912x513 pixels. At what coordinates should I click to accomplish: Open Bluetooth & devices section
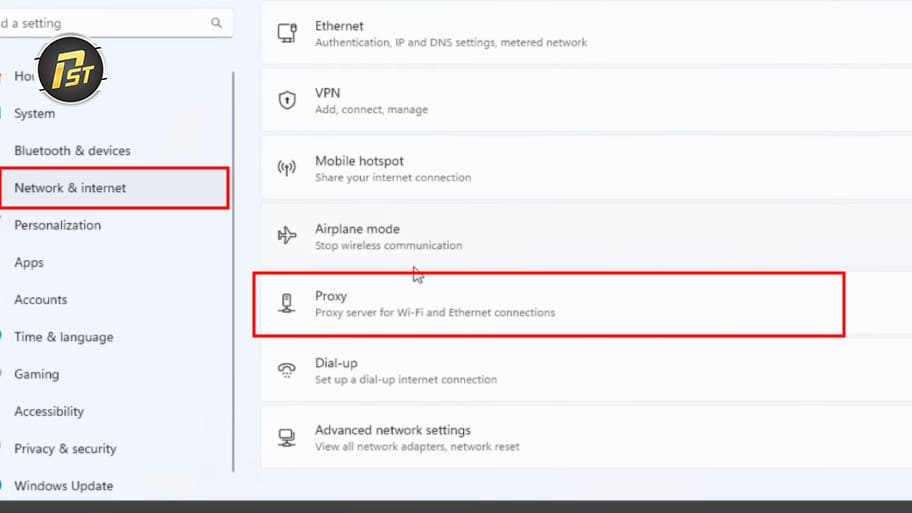point(72,151)
